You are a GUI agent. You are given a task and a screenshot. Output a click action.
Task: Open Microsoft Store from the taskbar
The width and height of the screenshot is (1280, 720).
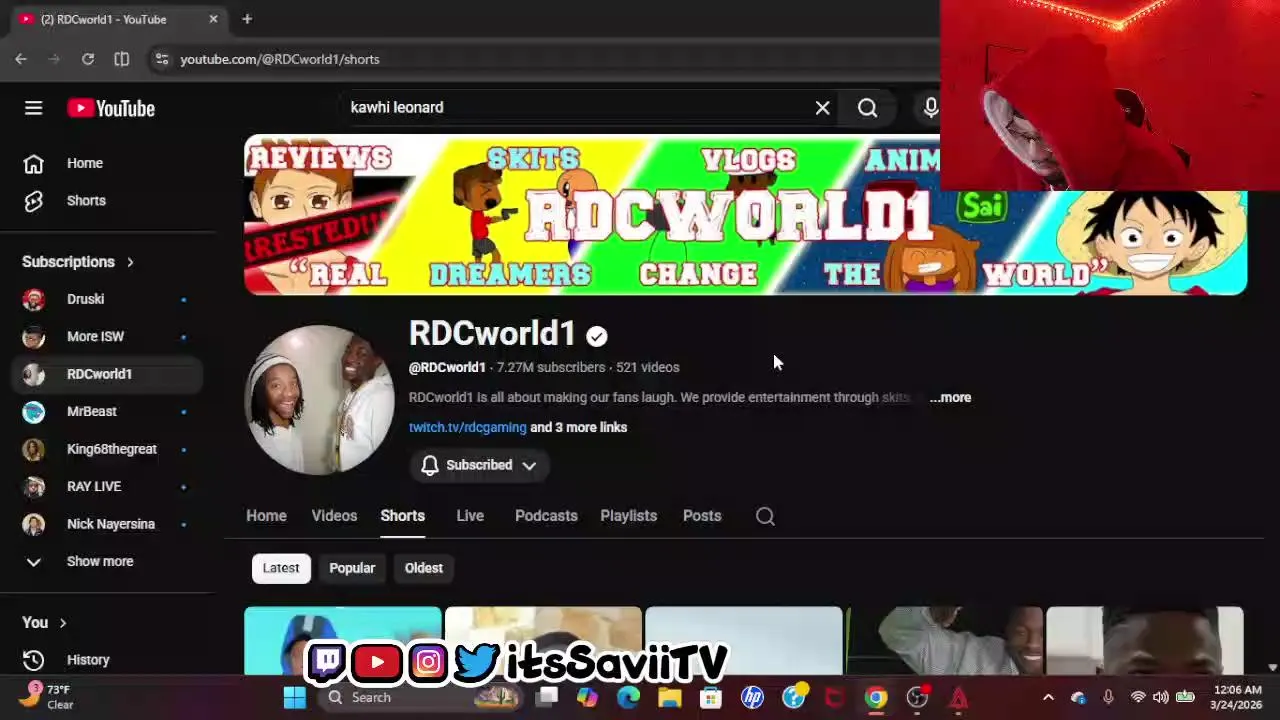tap(711, 697)
